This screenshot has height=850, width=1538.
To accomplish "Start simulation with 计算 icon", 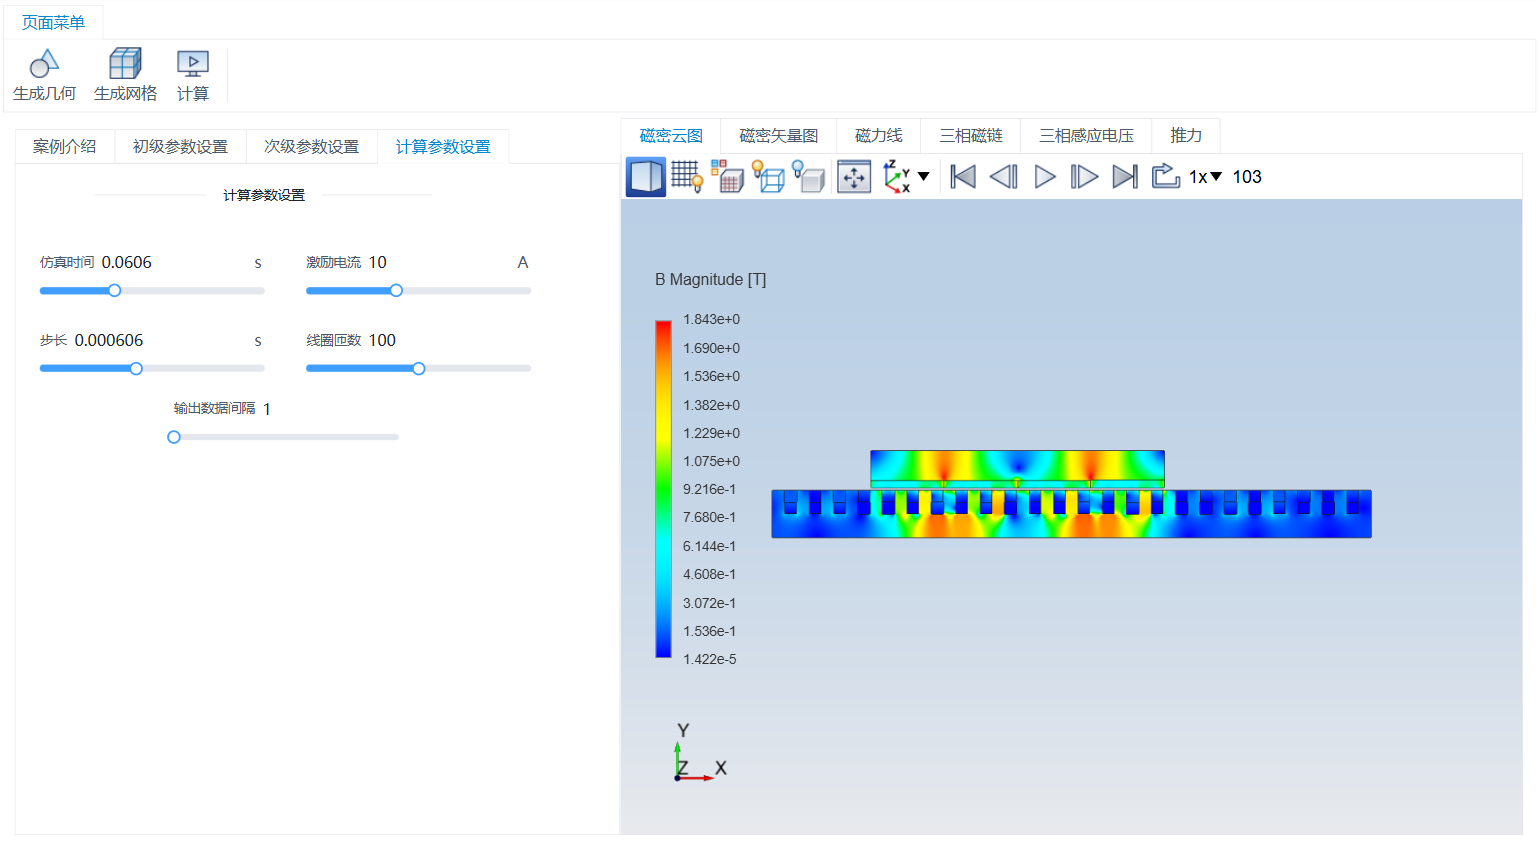I will [193, 64].
